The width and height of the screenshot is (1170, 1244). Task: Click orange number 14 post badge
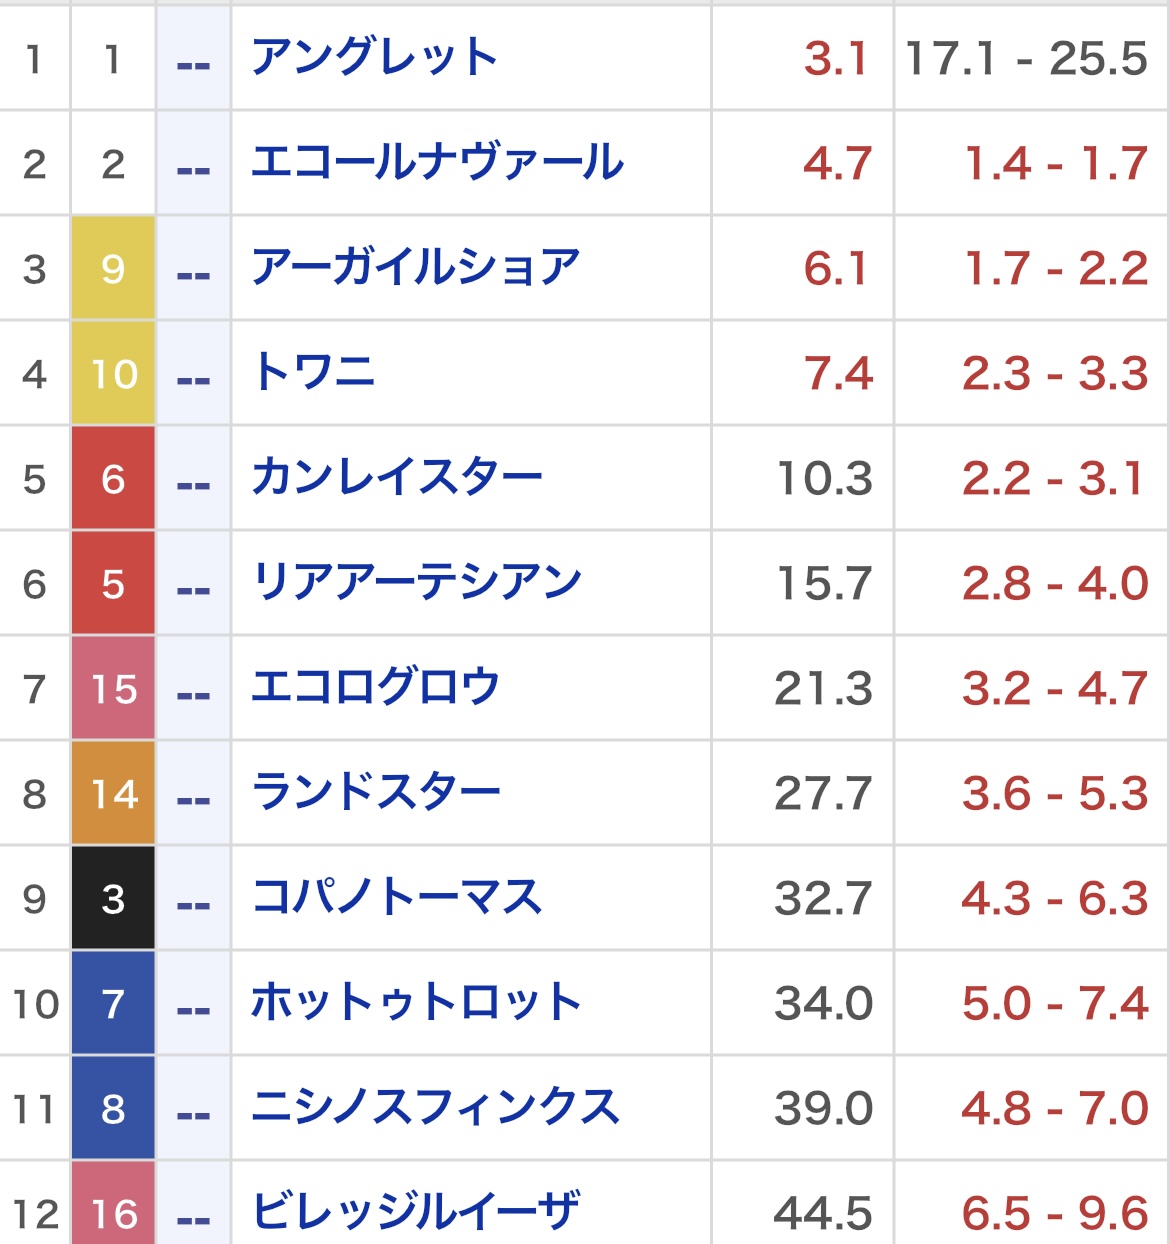pos(113,793)
